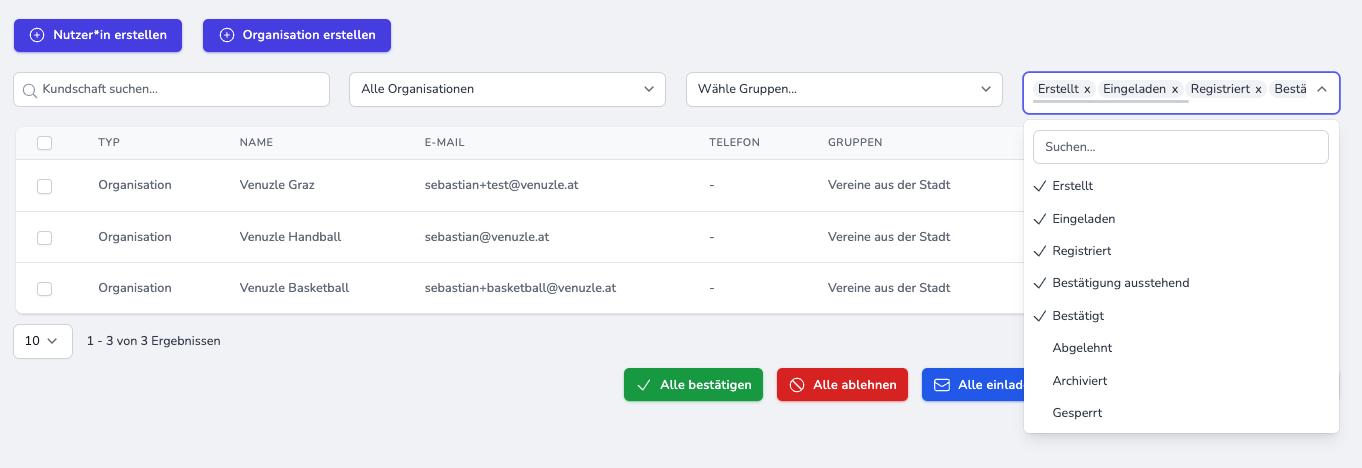Click the magnifier icon in customer search

click(x=30, y=90)
